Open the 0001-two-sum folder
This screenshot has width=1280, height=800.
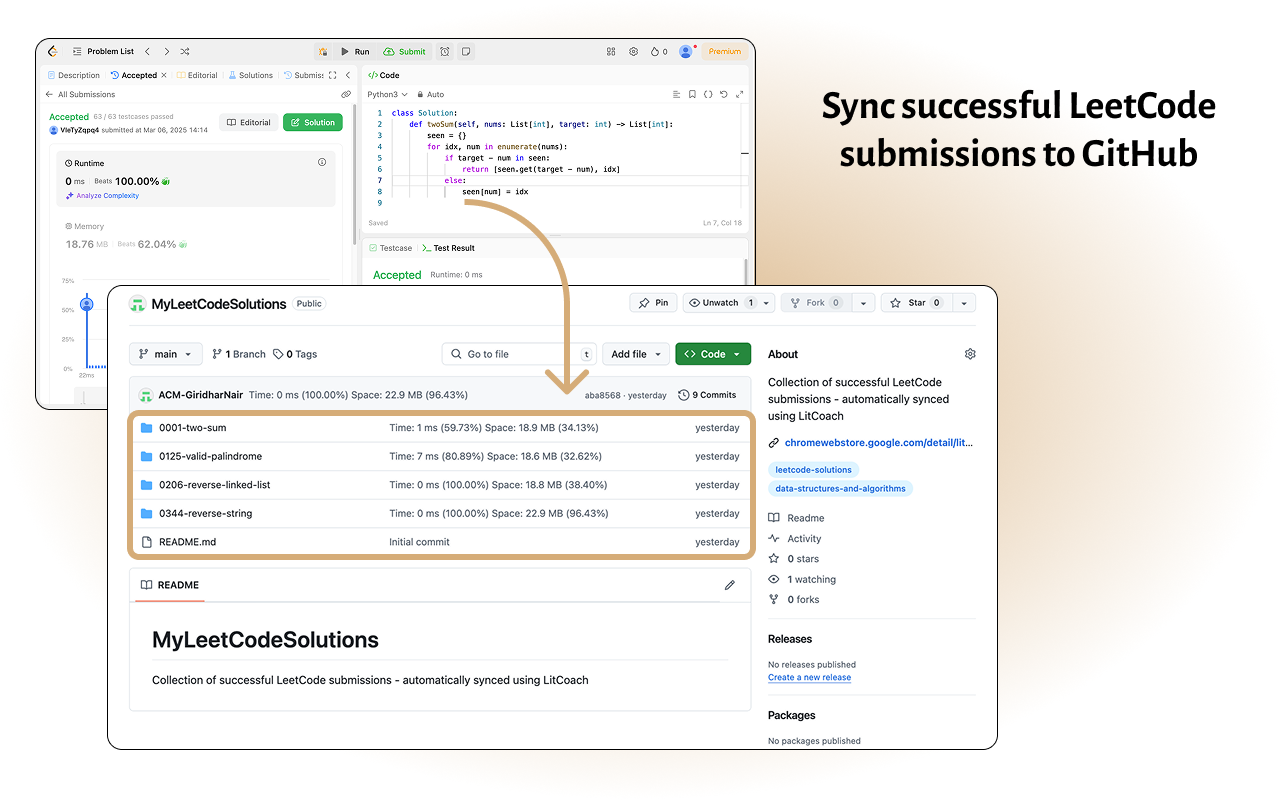click(x=193, y=428)
